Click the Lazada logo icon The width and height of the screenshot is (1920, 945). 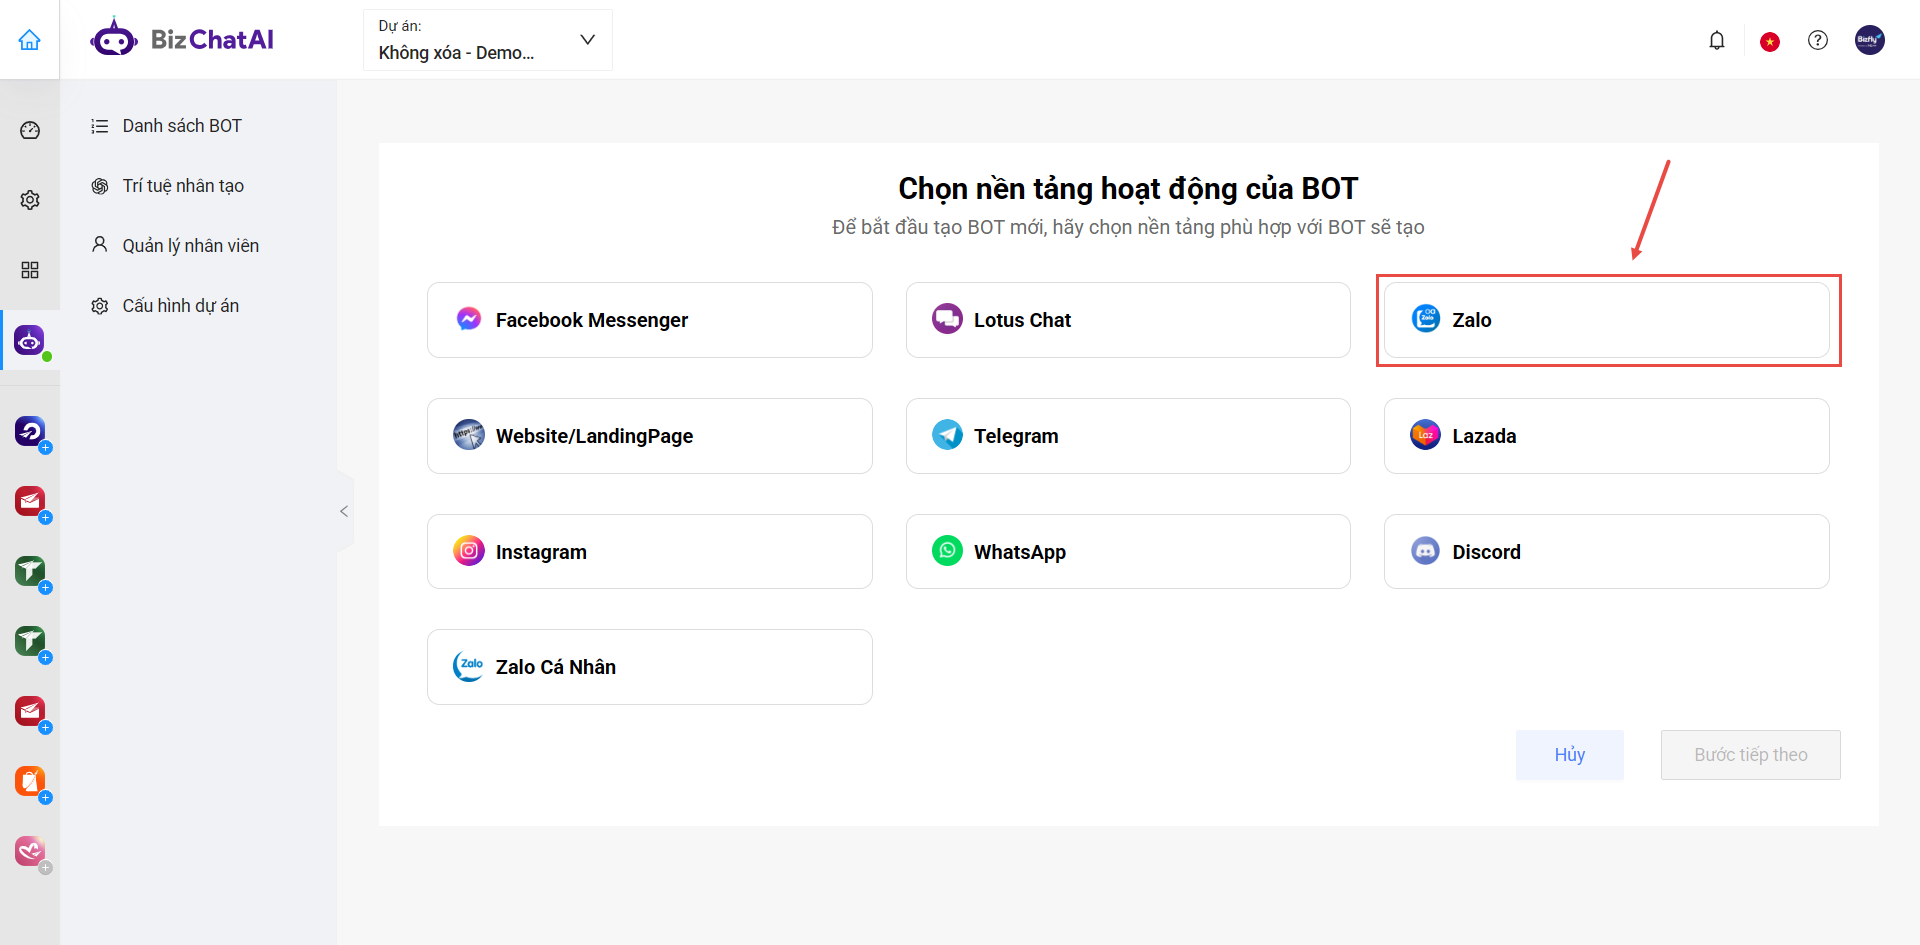tap(1425, 435)
